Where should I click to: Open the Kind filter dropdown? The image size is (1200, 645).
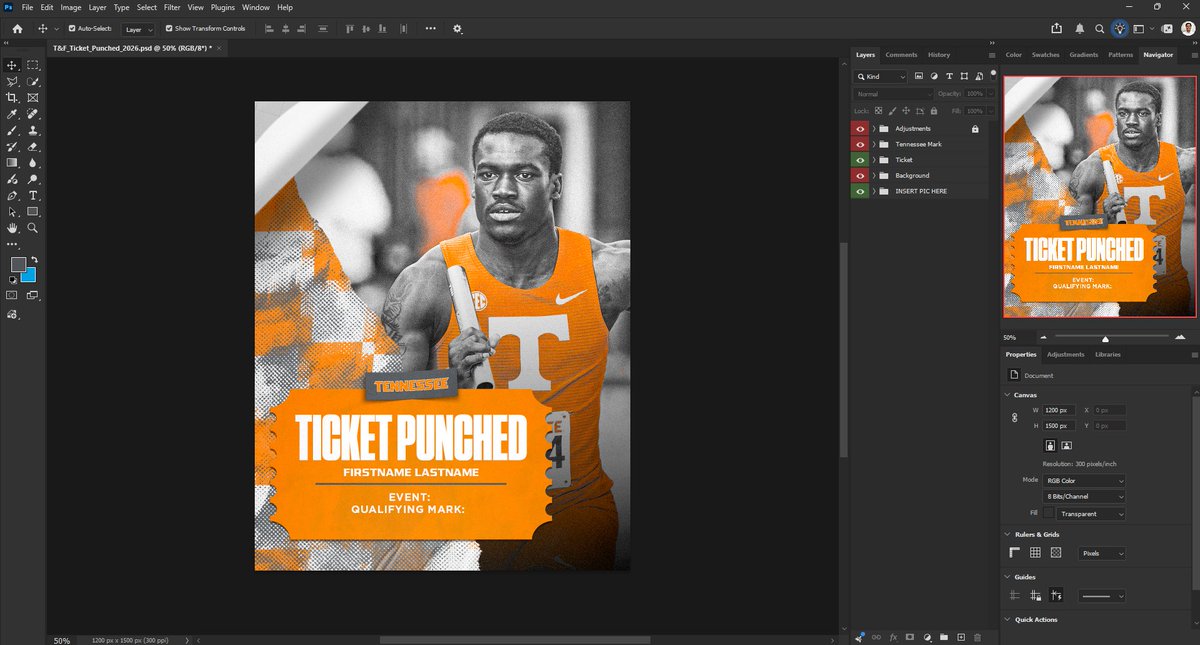(881, 76)
